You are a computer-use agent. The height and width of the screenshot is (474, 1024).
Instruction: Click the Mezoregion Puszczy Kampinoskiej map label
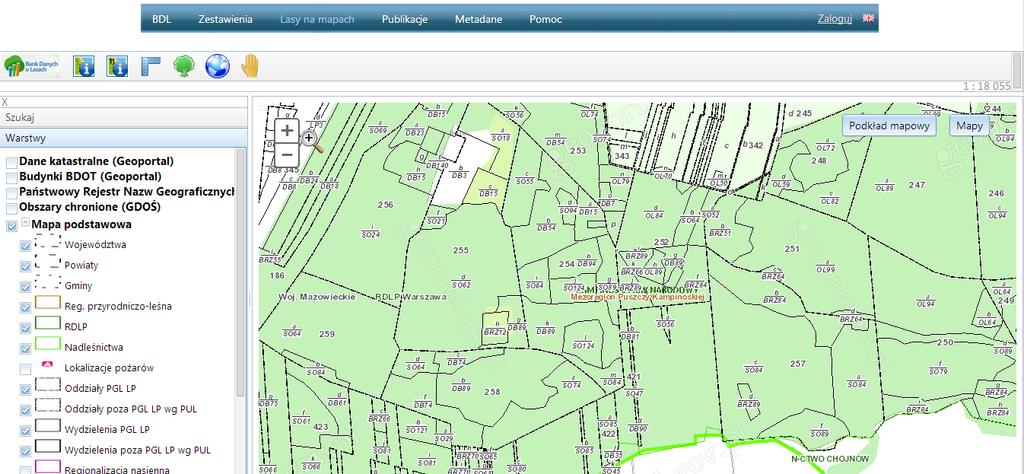click(639, 296)
